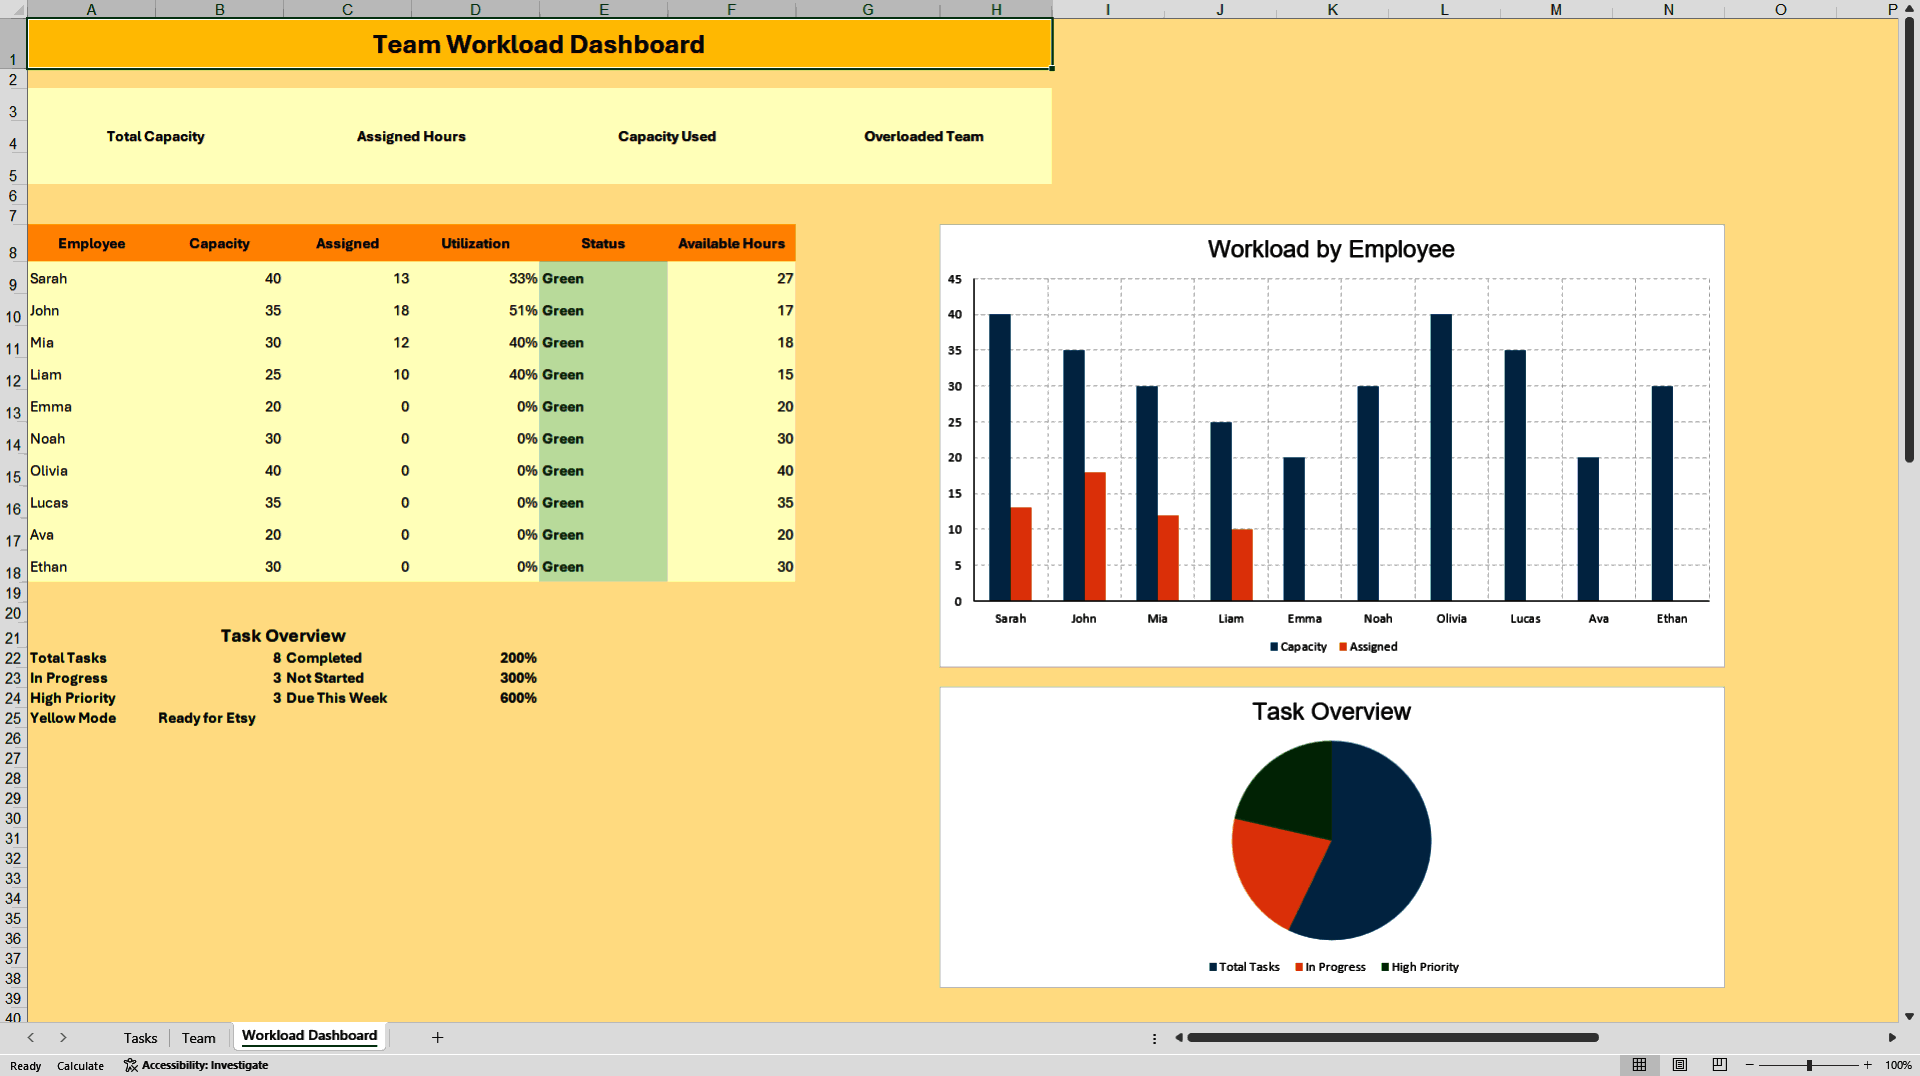Click the 100% zoom level
This screenshot has height=1076, width=1920.
(x=1898, y=1065)
